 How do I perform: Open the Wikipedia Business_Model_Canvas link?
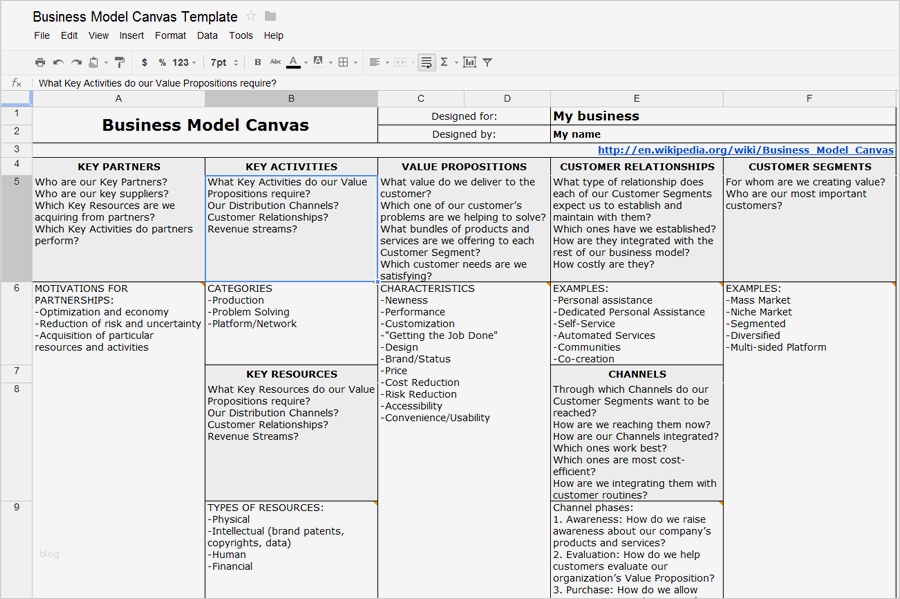point(746,150)
